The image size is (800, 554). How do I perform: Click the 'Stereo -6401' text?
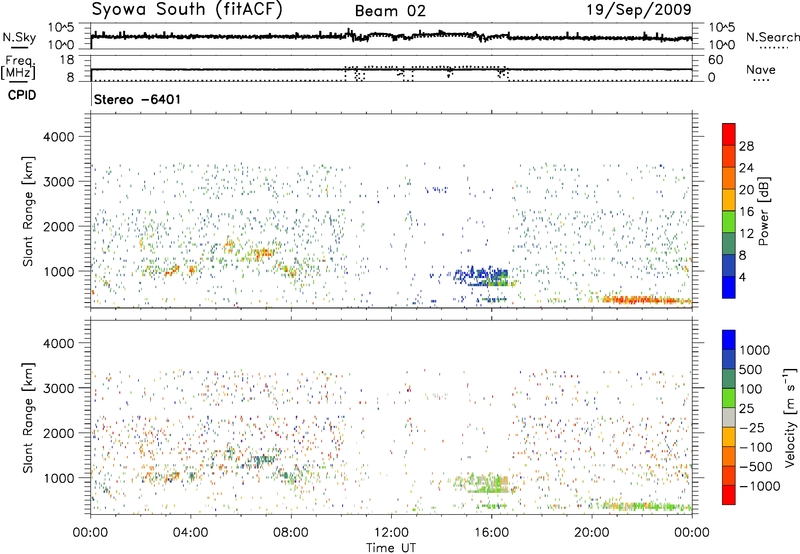(x=137, y=99)
